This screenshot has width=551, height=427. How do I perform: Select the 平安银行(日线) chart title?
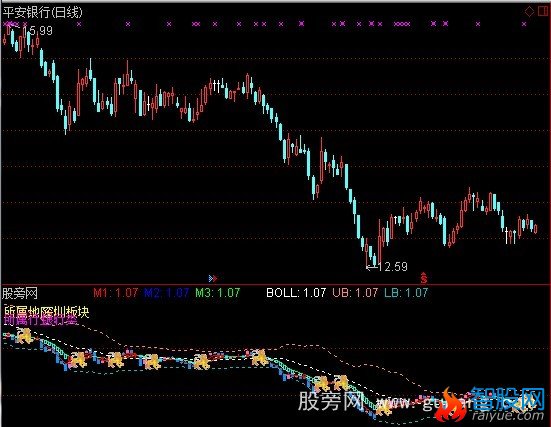[43, 12]
